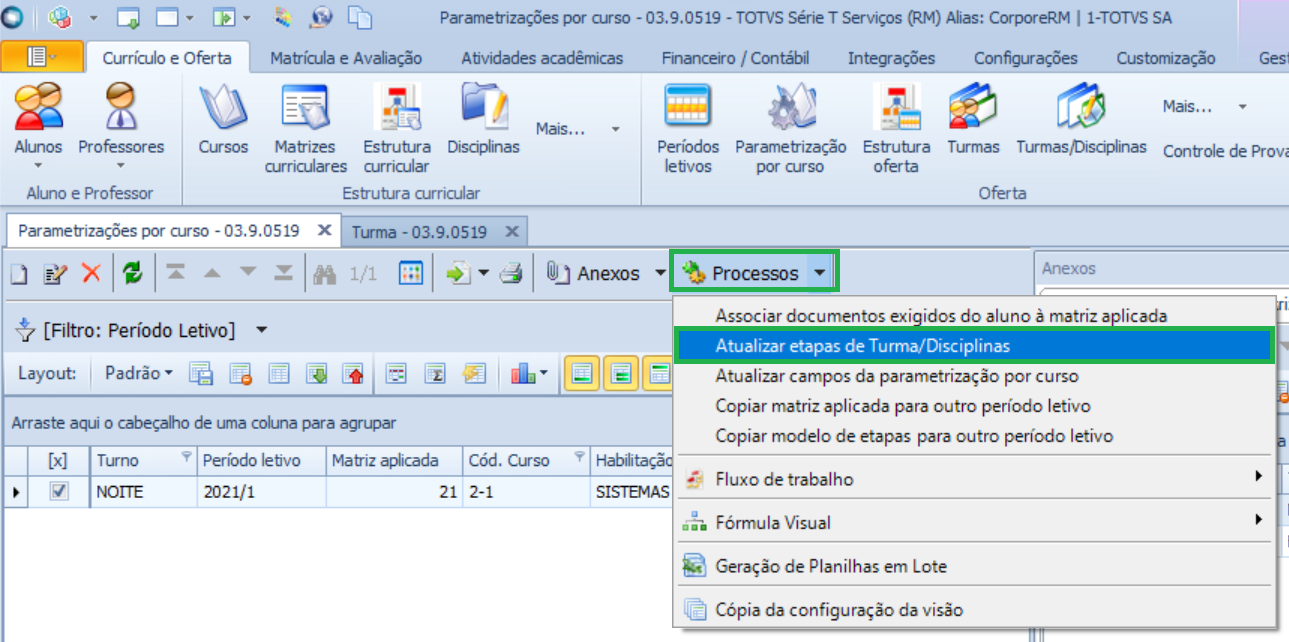Image resolution: width=1289 pixels, height=642 pixels.
Task: Click the chart icon in layout toolbar
Action: tap(524, 374)
